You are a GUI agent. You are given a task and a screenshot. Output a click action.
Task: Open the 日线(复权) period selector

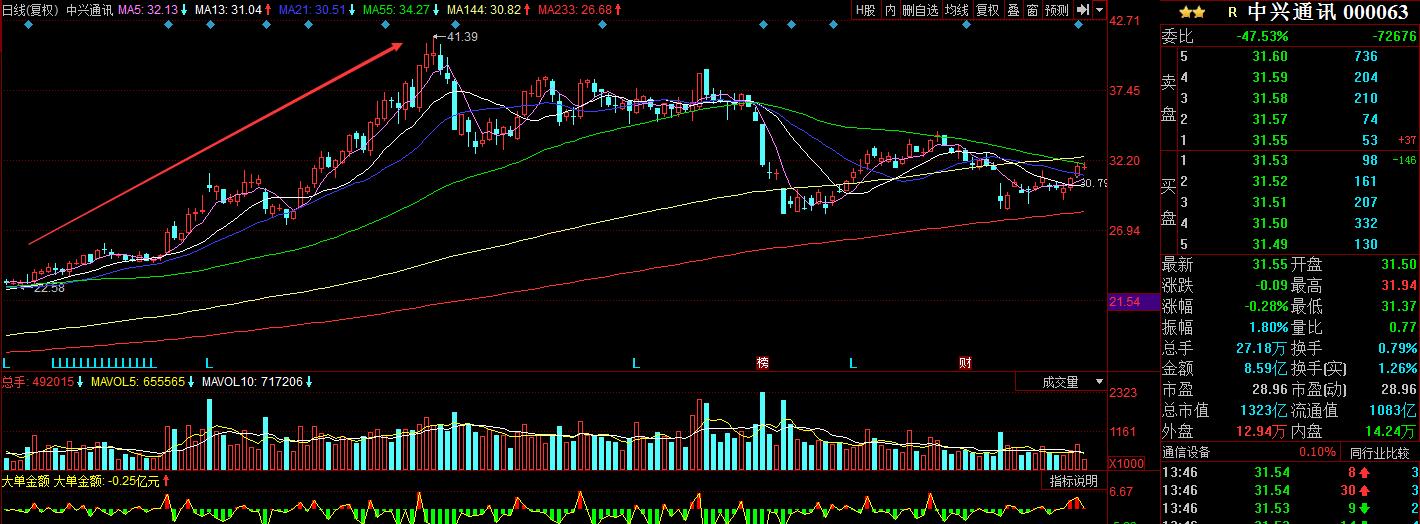[31, 10]
